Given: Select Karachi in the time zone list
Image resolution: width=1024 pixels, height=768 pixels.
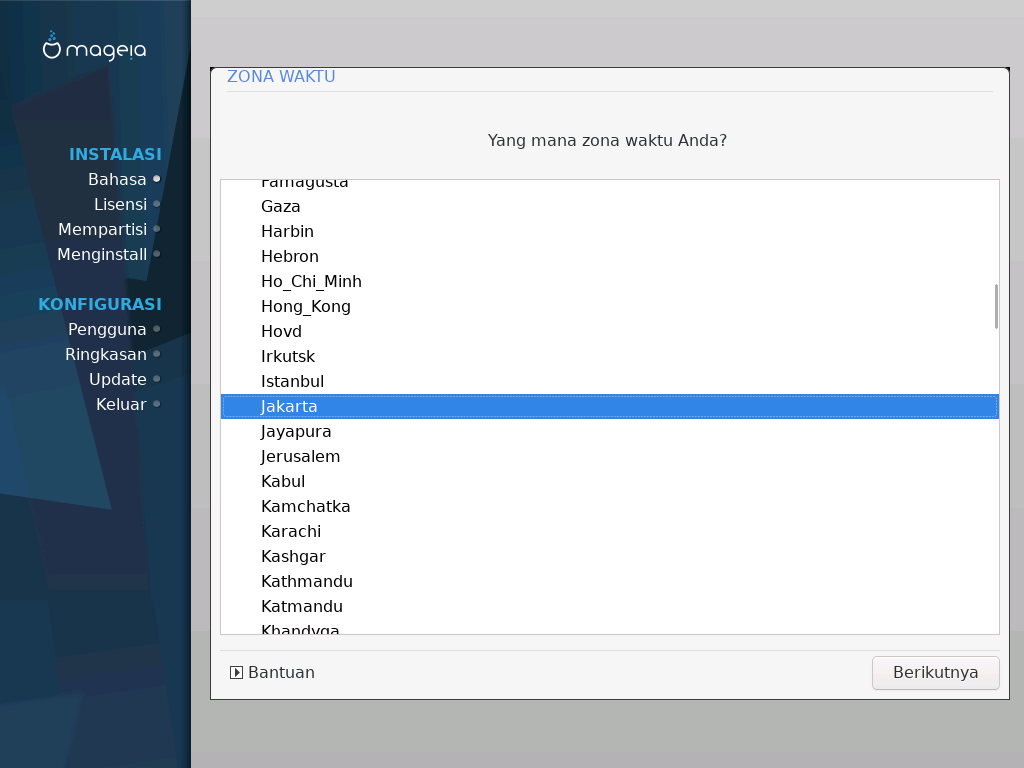Looking at the screenshot, I should tap(291, 532).
